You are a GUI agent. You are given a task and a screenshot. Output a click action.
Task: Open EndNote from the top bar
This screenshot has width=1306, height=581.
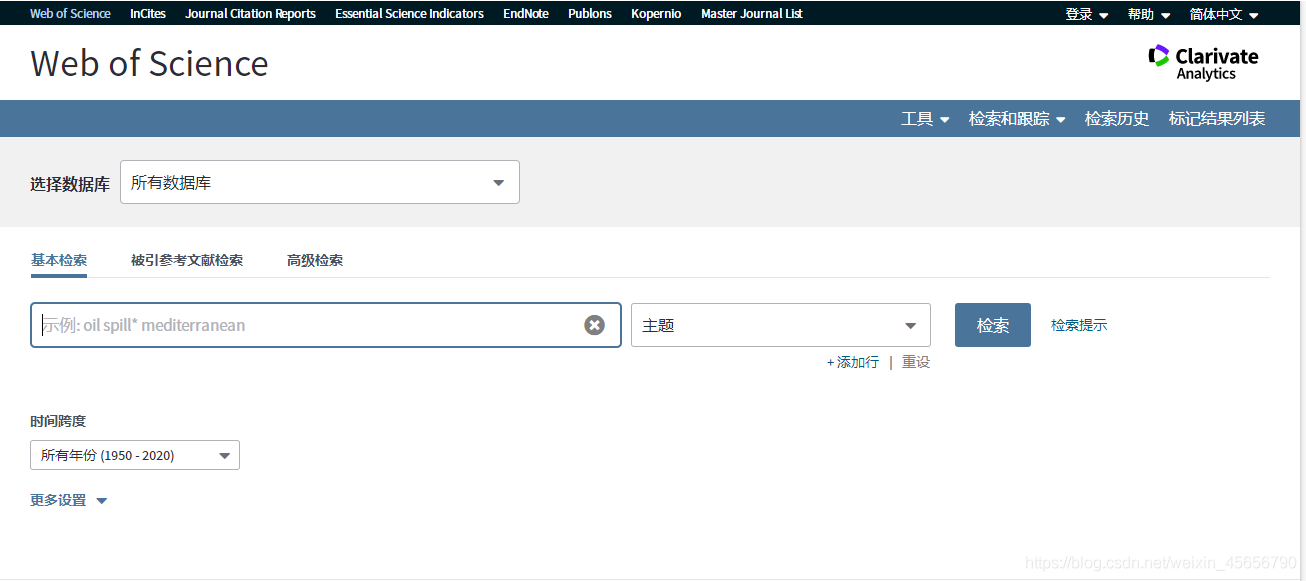[526, 14]
